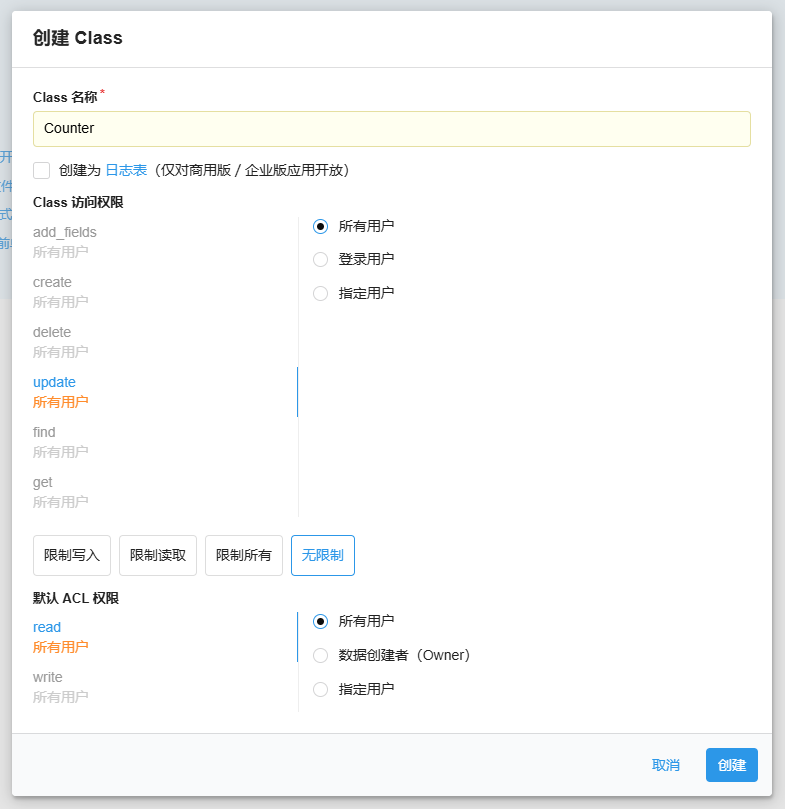This screenshot has width=785, height=809.
Task: Choose 登录用户 radio option
Action: 321,259
